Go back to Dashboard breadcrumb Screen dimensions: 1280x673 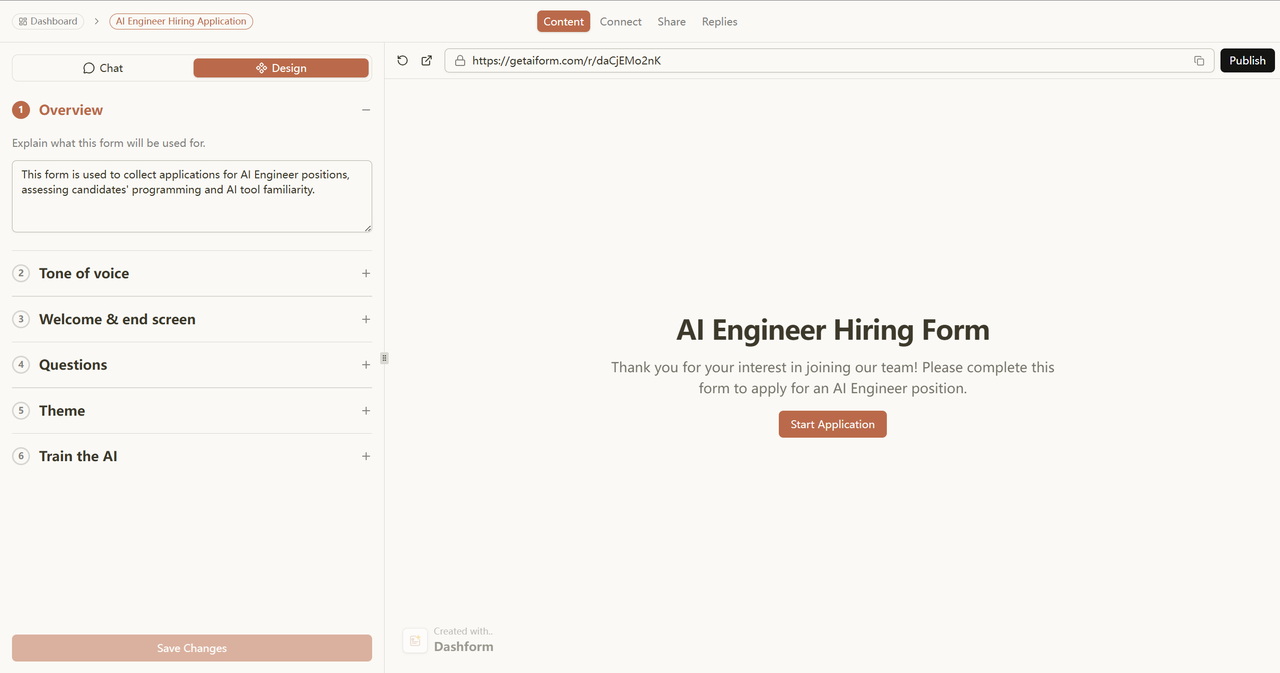(48, 21)
